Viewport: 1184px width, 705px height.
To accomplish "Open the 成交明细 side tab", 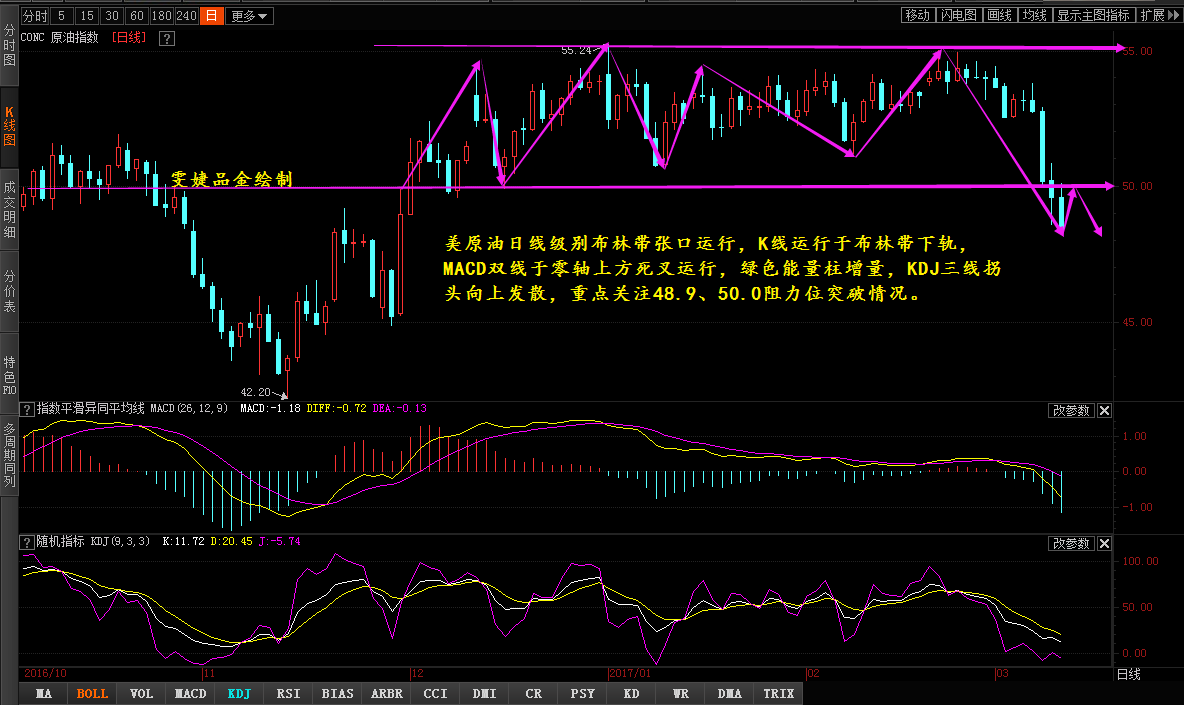I will [x=9, y=208].
